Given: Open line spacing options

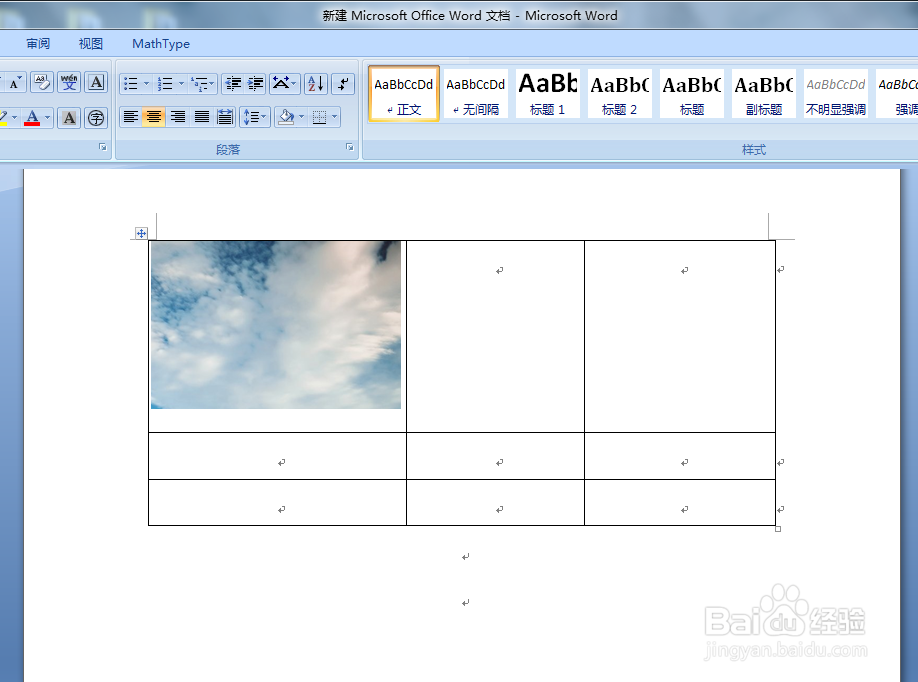Looking at the screenshot, I should click(x=255, y=117).
